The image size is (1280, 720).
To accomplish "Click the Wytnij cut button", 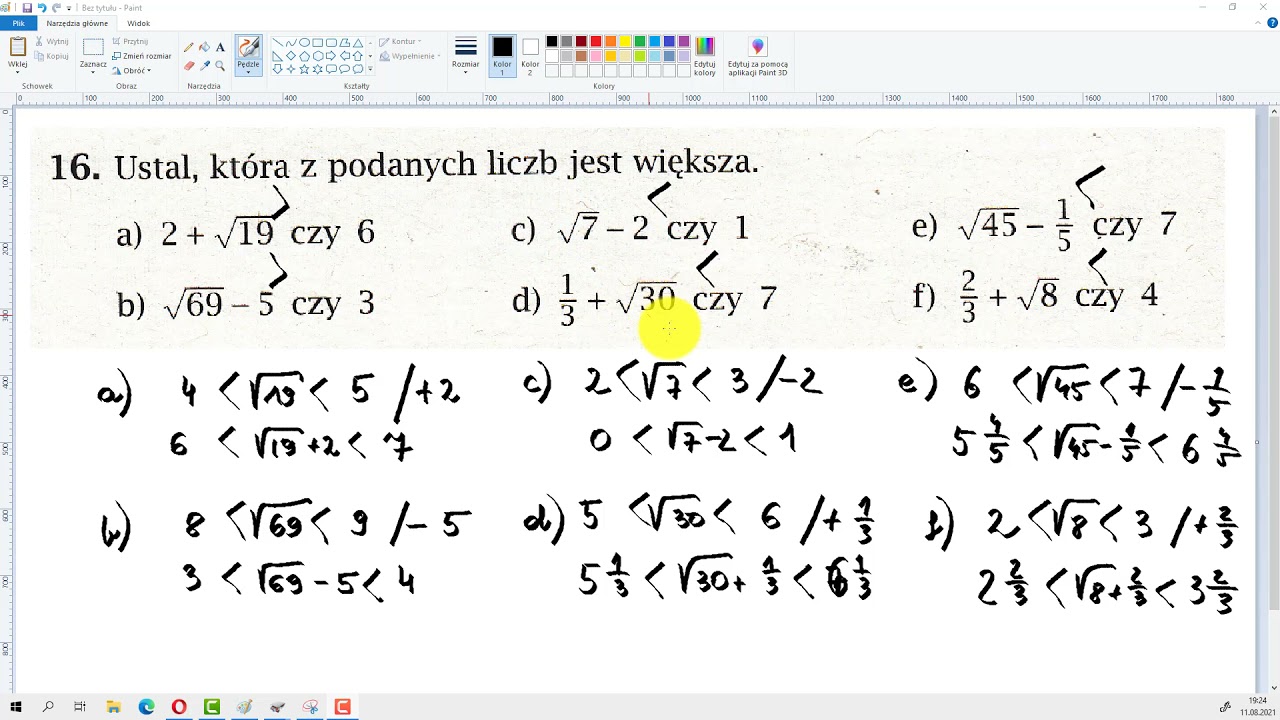I will click(x=52, y=42).
